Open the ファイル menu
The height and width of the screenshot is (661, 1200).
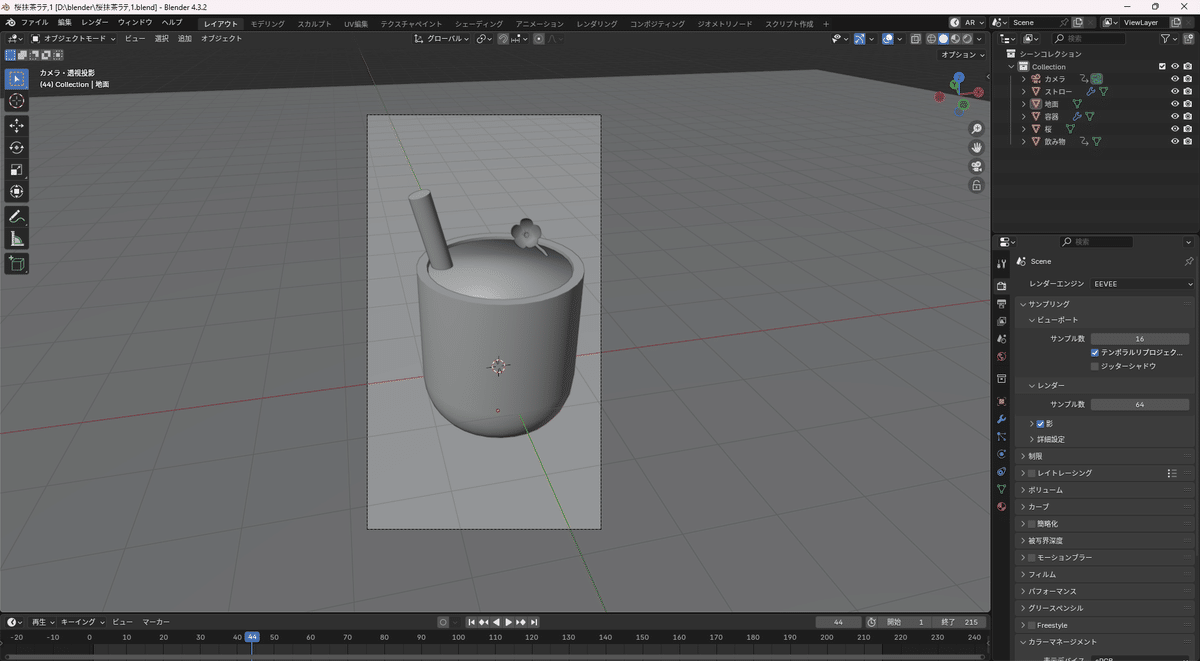click(35, 22)
